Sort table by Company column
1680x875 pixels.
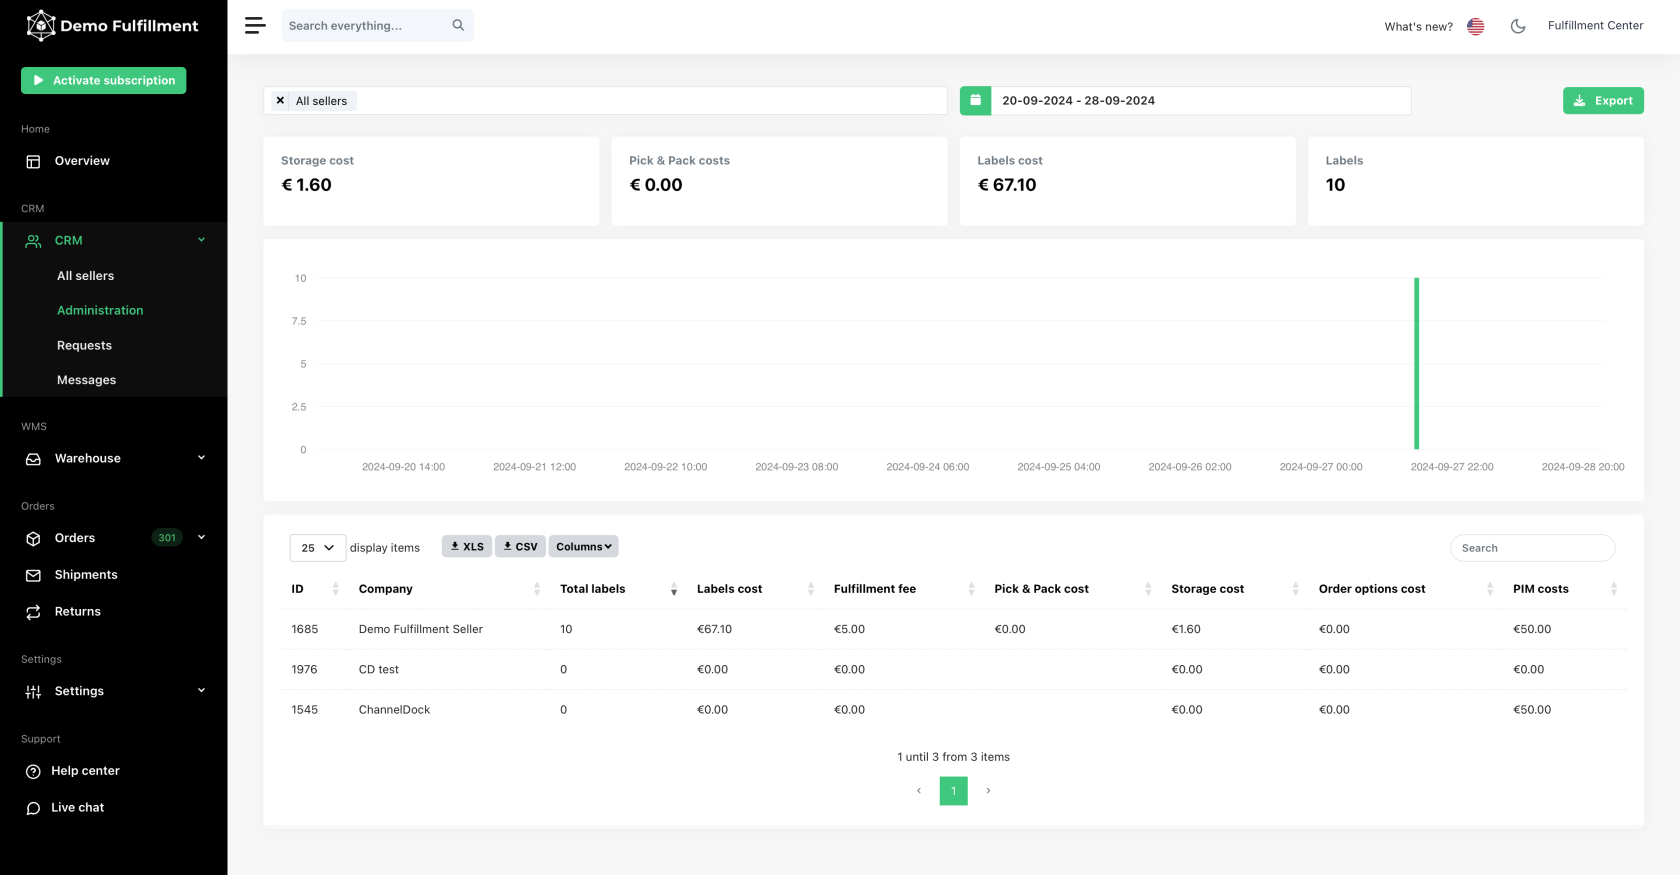[449, 589]
